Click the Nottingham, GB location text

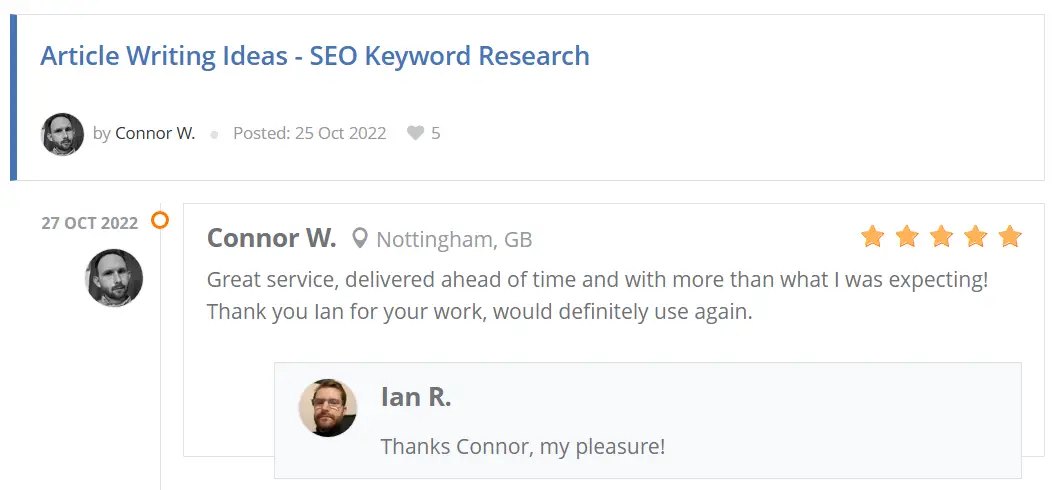click(454, 239)
